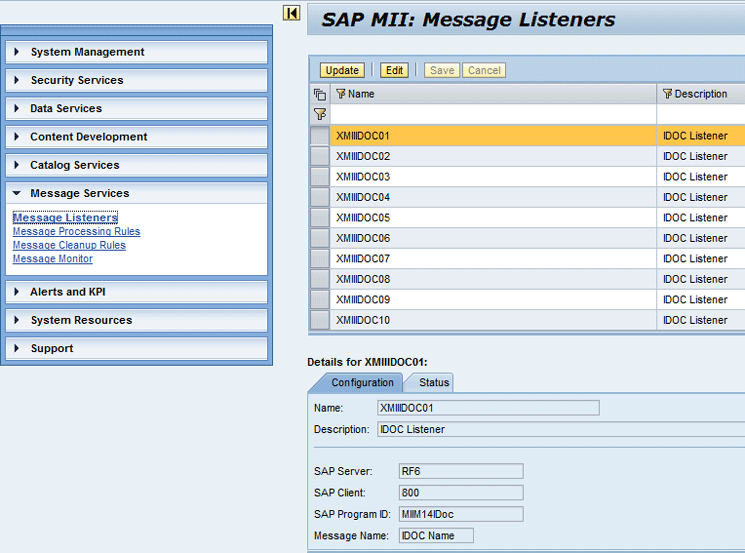Screen dimensions: 745x553
Task: Open the Message Monitor link
Action: tap(52, 259)
